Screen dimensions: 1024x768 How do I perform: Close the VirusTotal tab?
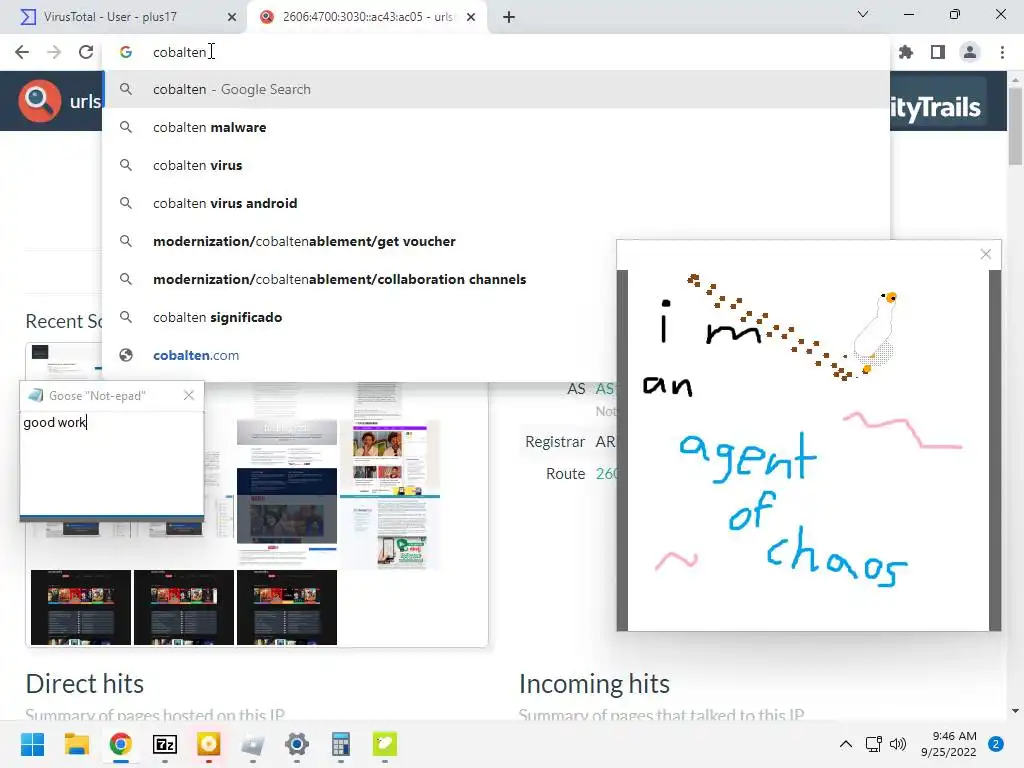pos(231,17)
